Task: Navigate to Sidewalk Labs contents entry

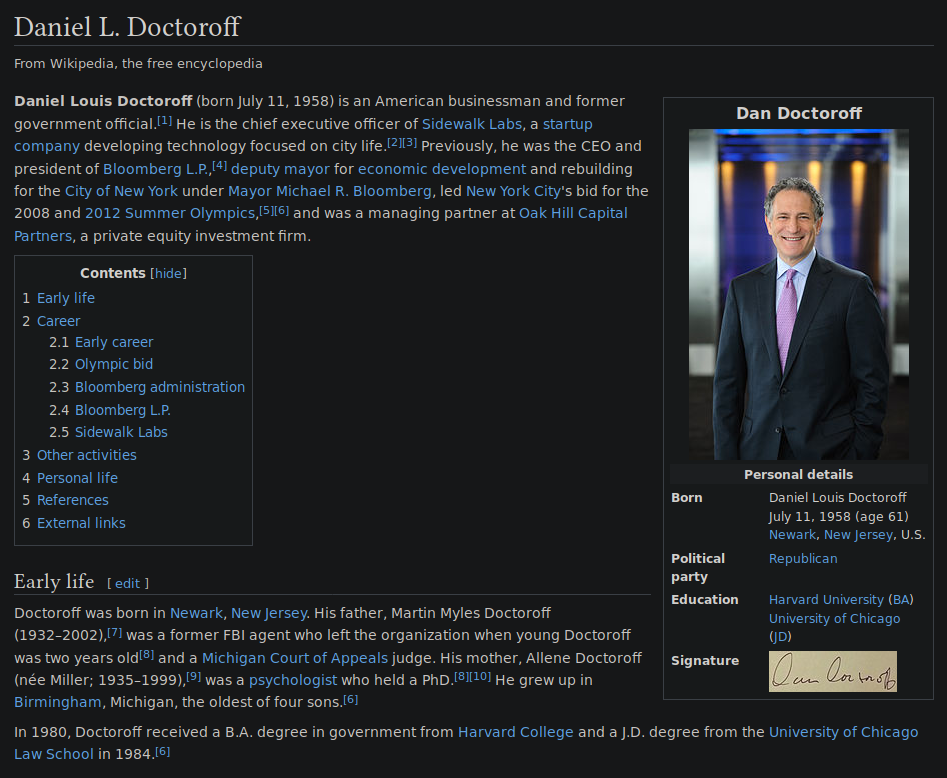Action: (120, 432)
